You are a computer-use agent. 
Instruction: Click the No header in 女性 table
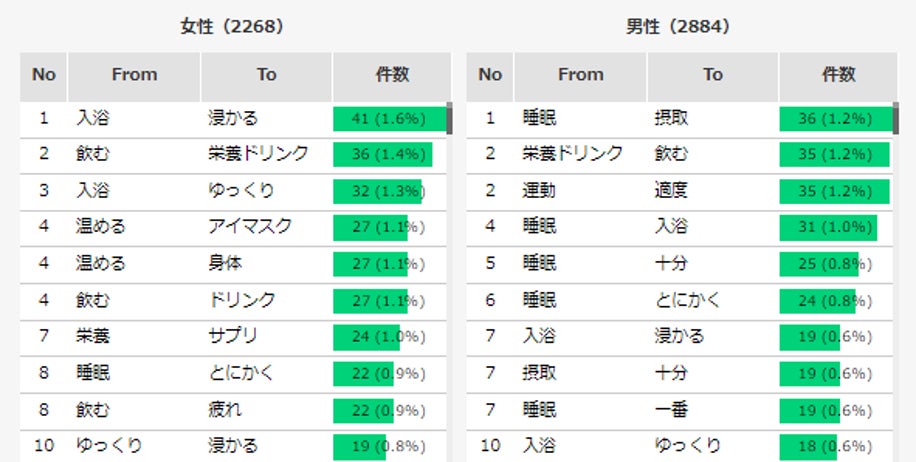(44, 75)
